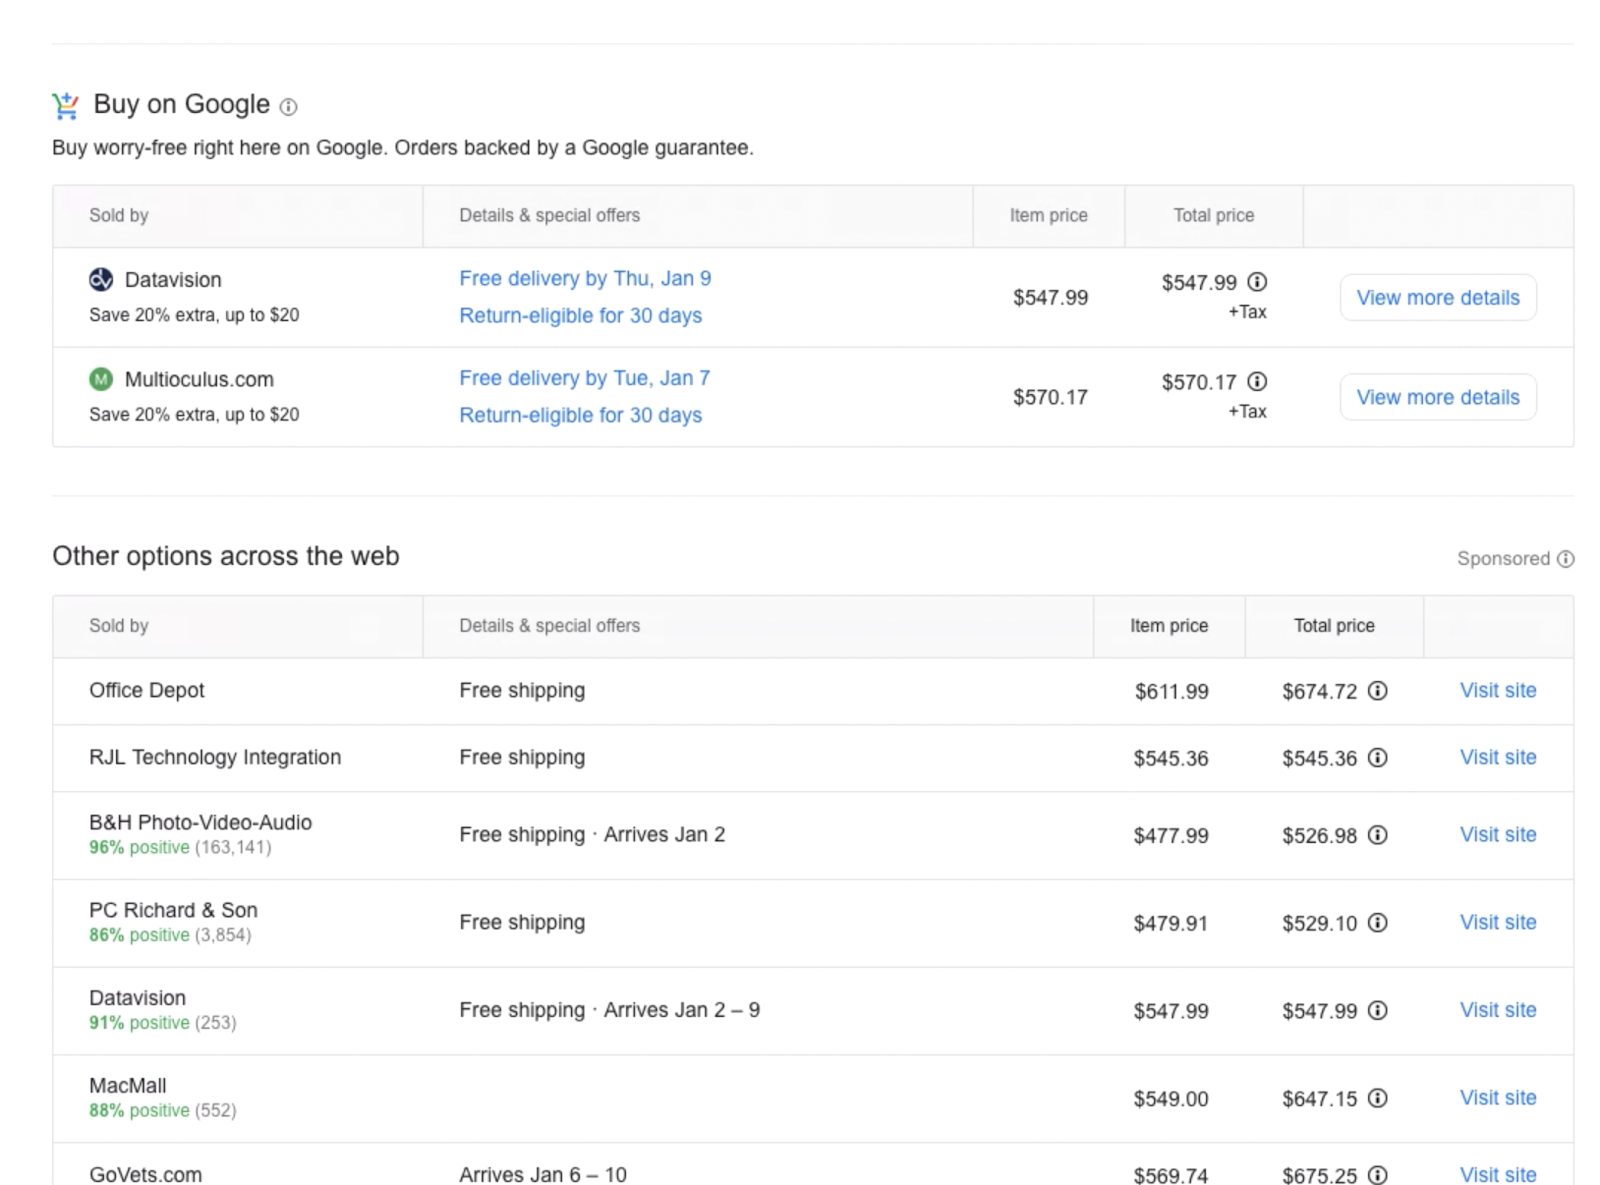Visit site for PC Richard & Son
Screen dimensions: 1600x1185
click(x=1498, y=922)
